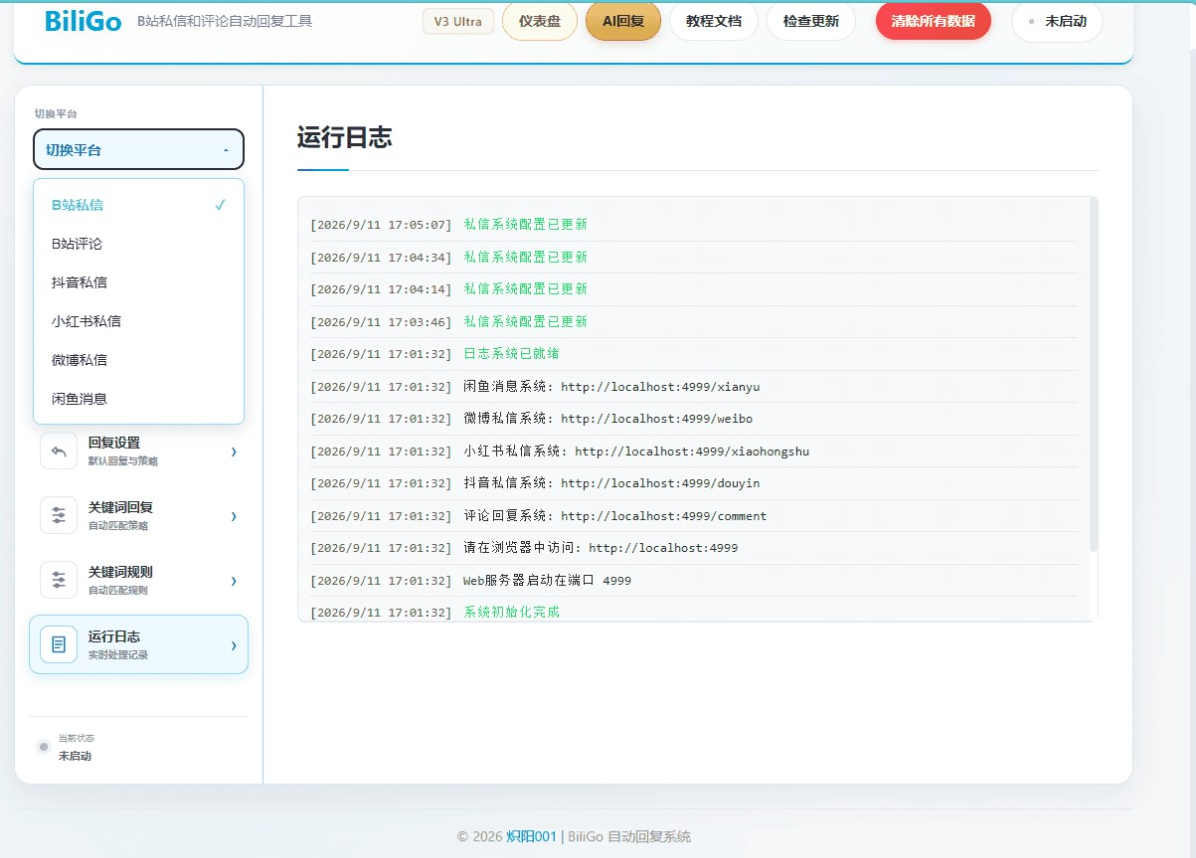Open the 仪表盘 dashboard button
This screenshot has width=1196, height=858.
[x=539, y=21]
